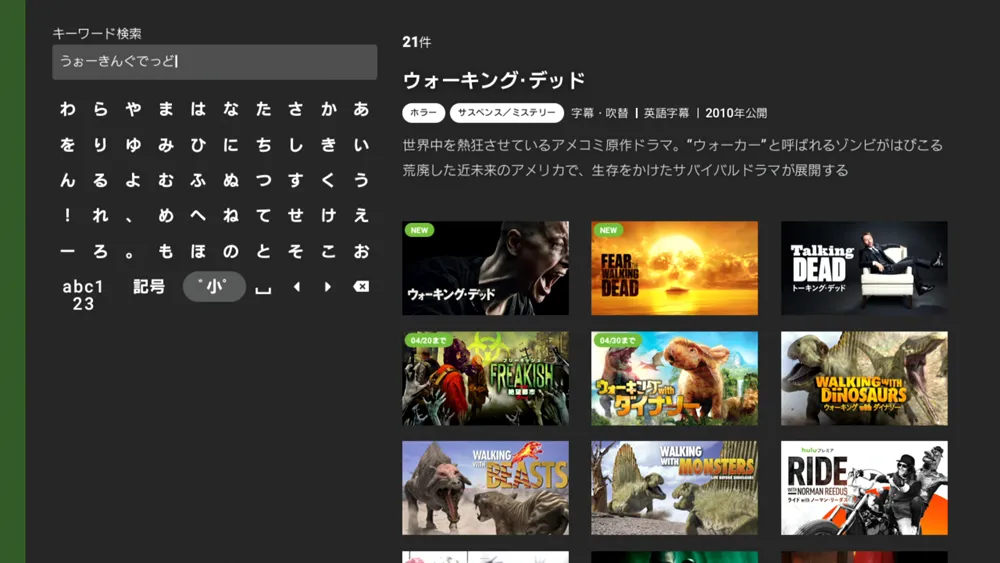
Task: Open the Walking with Monsters thumbnail
Action: pos(675,488)
